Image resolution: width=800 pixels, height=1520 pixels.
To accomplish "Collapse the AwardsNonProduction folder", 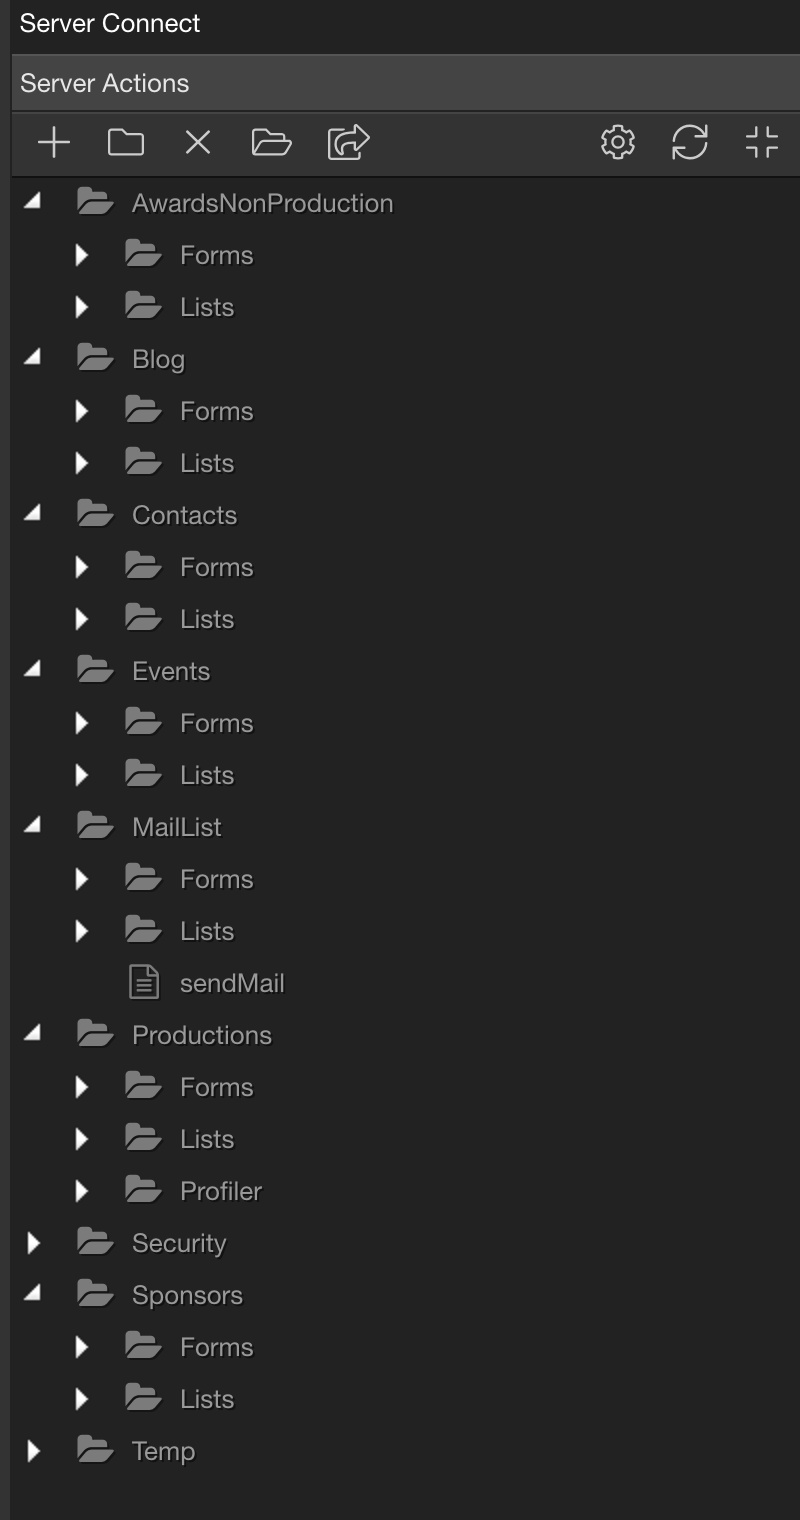I will point(33,202).
